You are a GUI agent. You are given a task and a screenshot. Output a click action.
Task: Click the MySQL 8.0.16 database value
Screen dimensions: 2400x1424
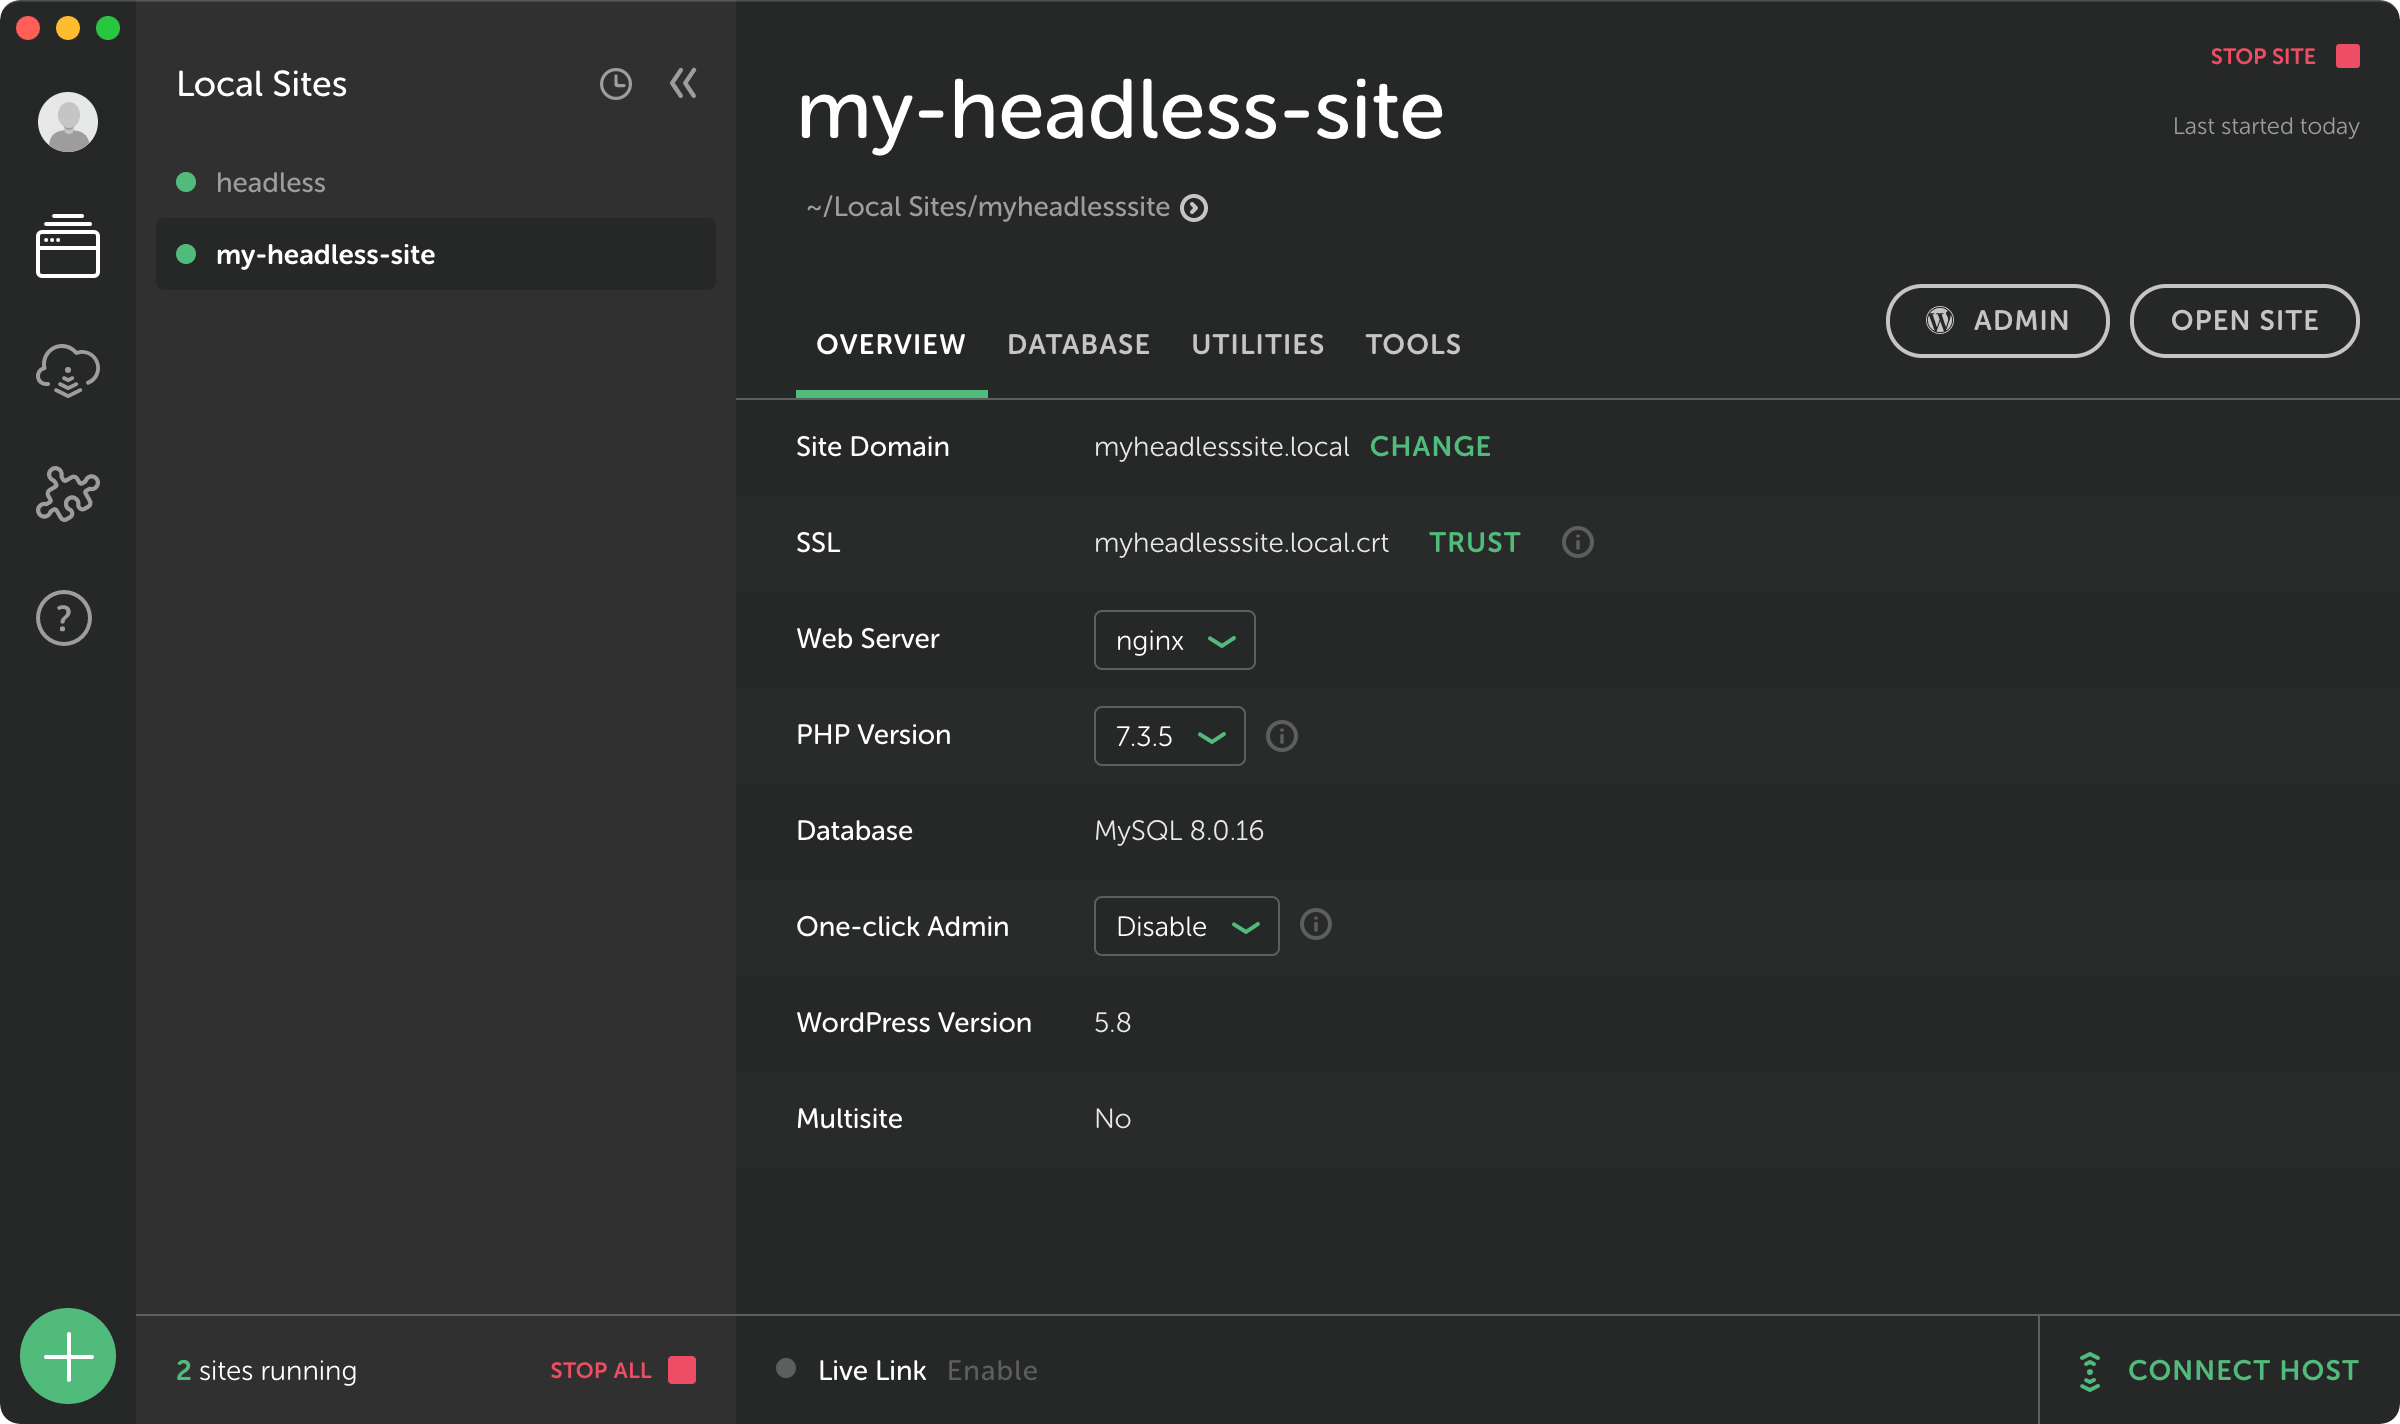[x=1179, y=830]
